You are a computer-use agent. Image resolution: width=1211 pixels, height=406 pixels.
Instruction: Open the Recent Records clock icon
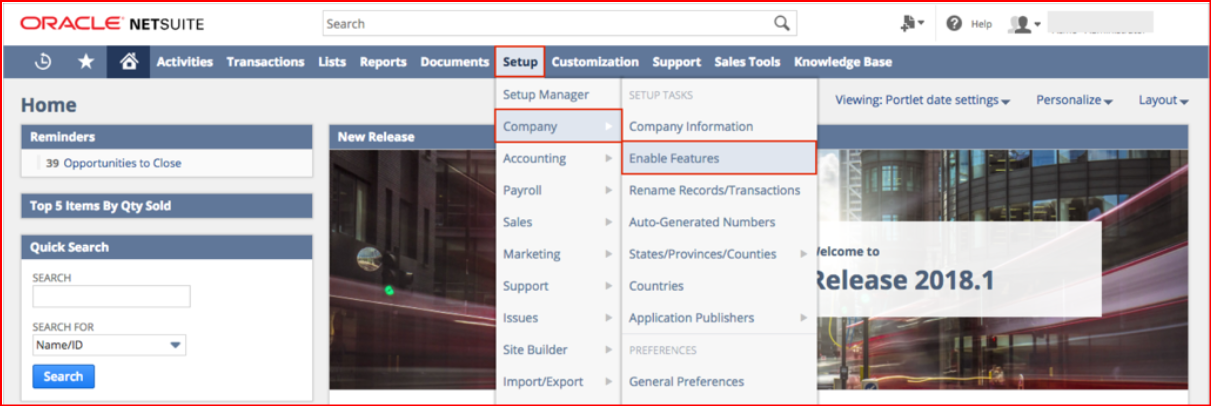pos(43,62)
